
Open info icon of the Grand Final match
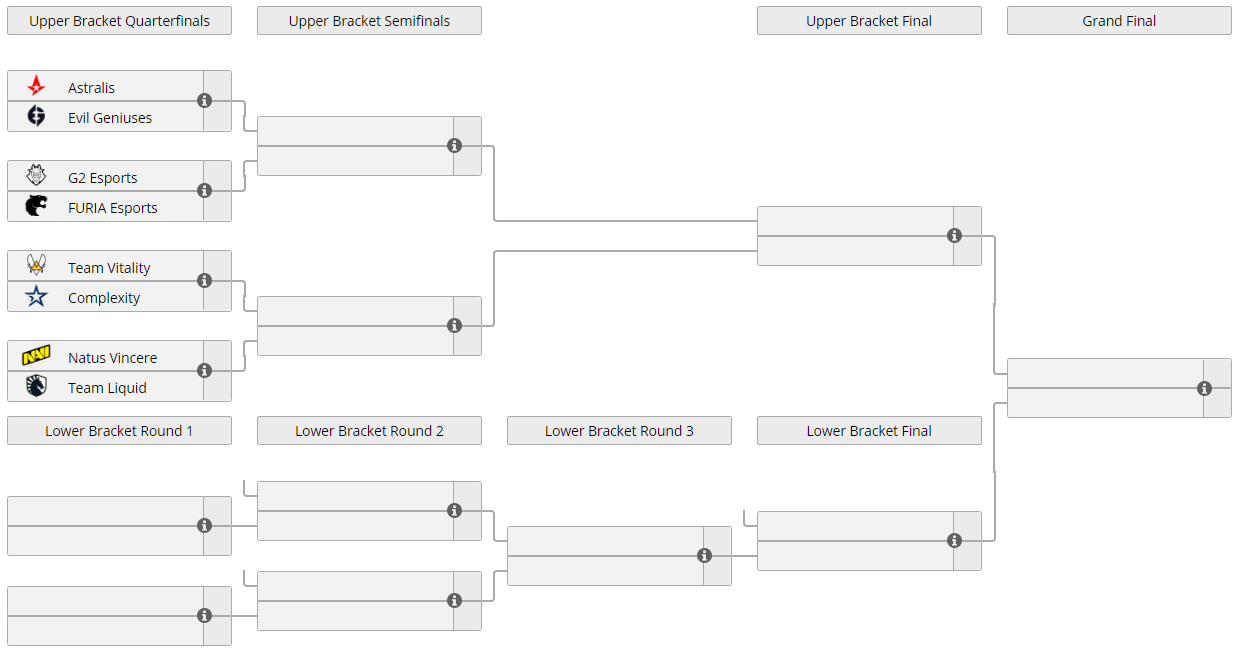1205,389
